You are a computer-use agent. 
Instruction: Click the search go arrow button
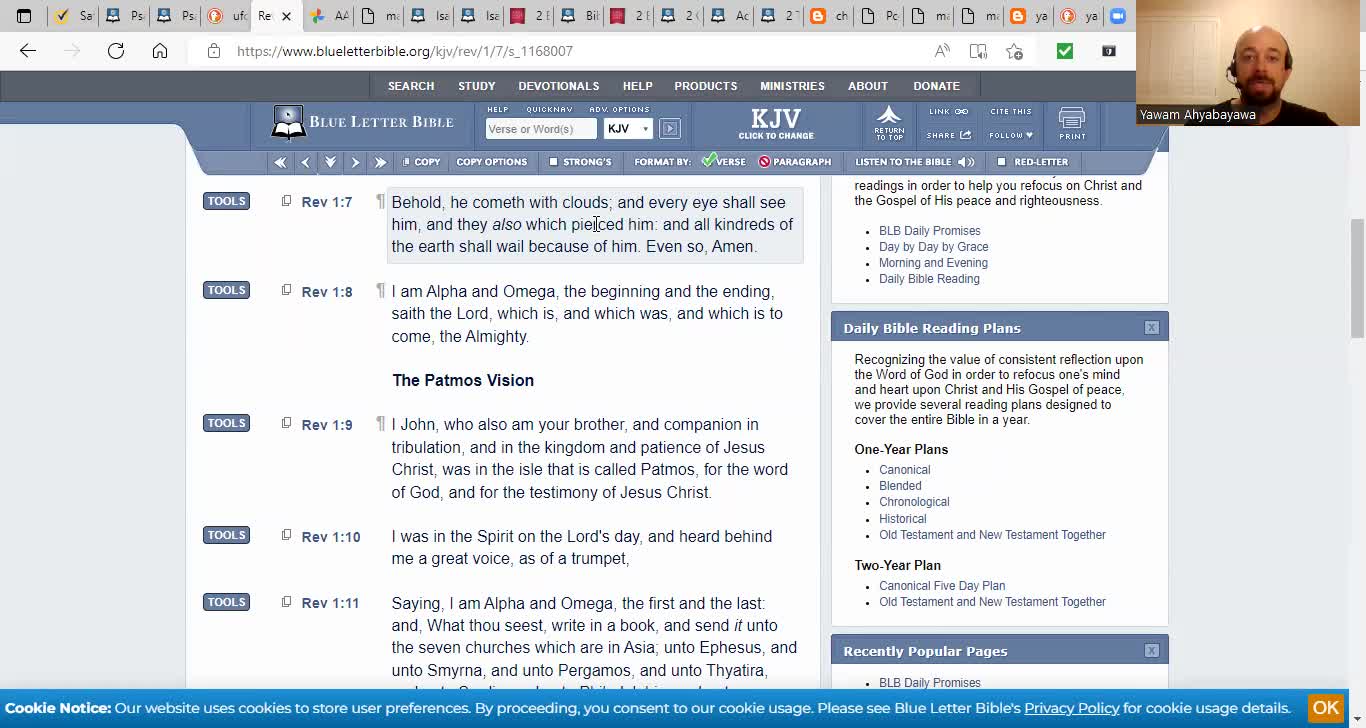click(x=670, y=128)
